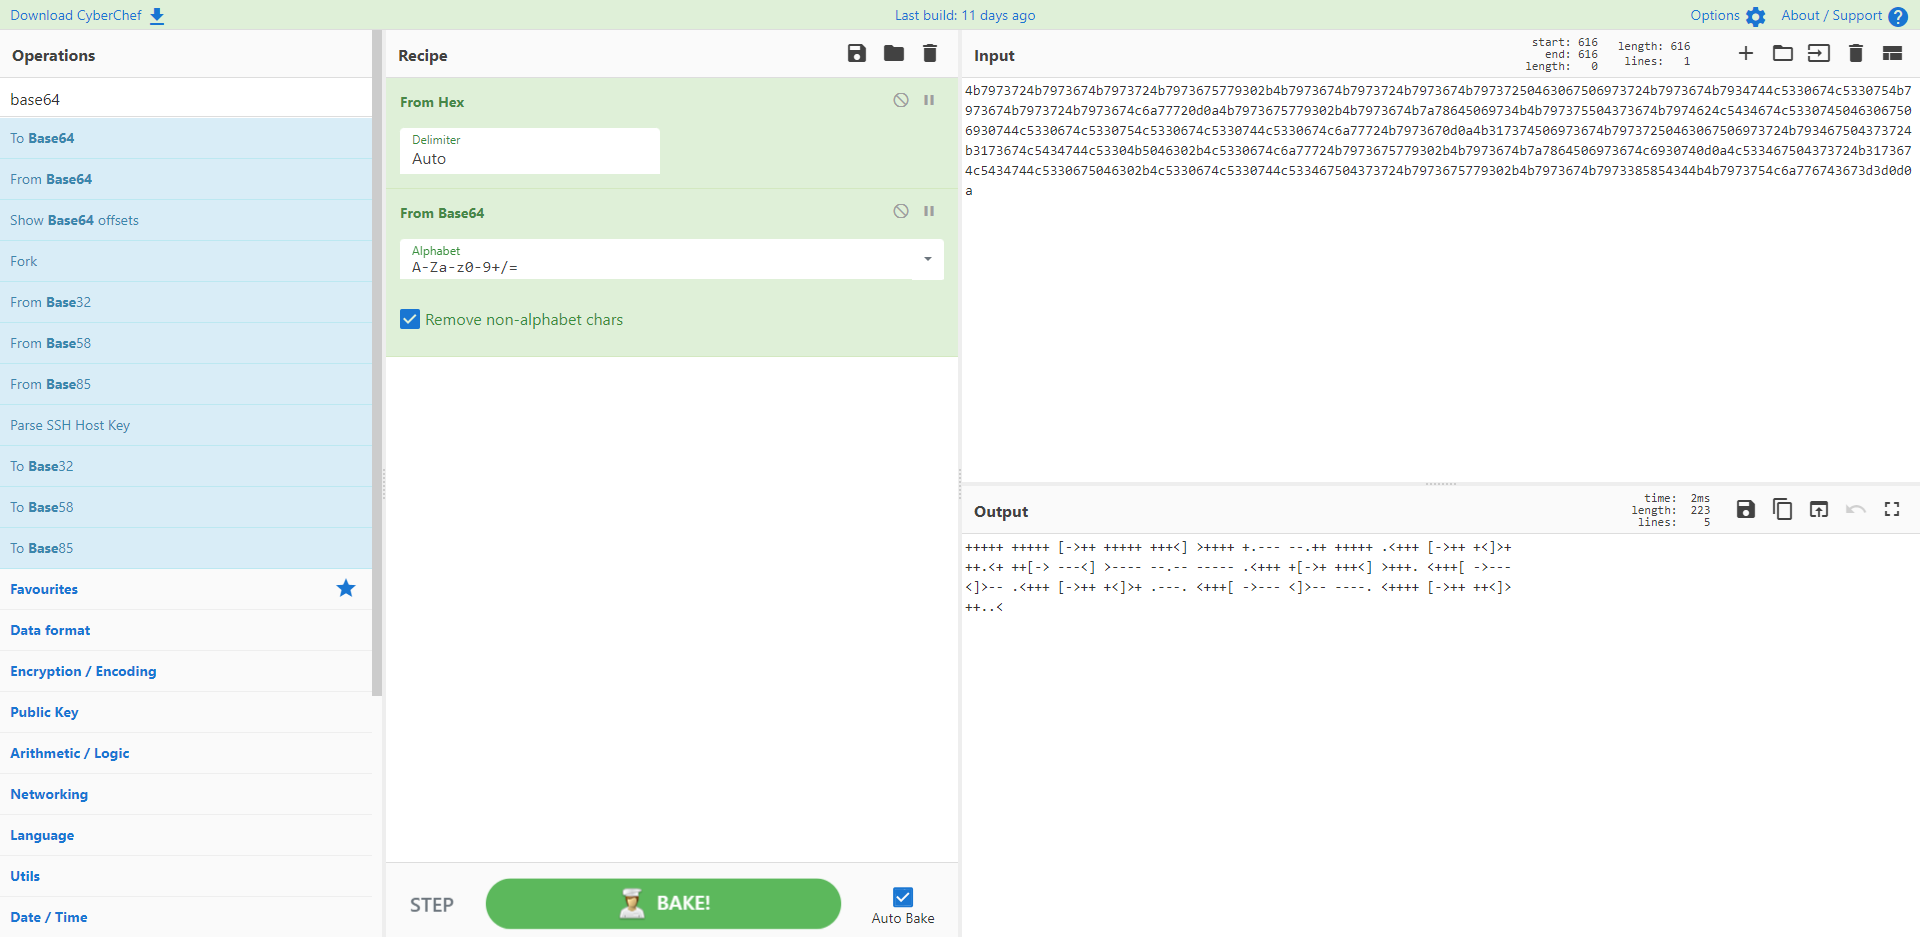1920x937 pixels.
Task: Maximise the output pane
Action: [x=1892, y=509]
